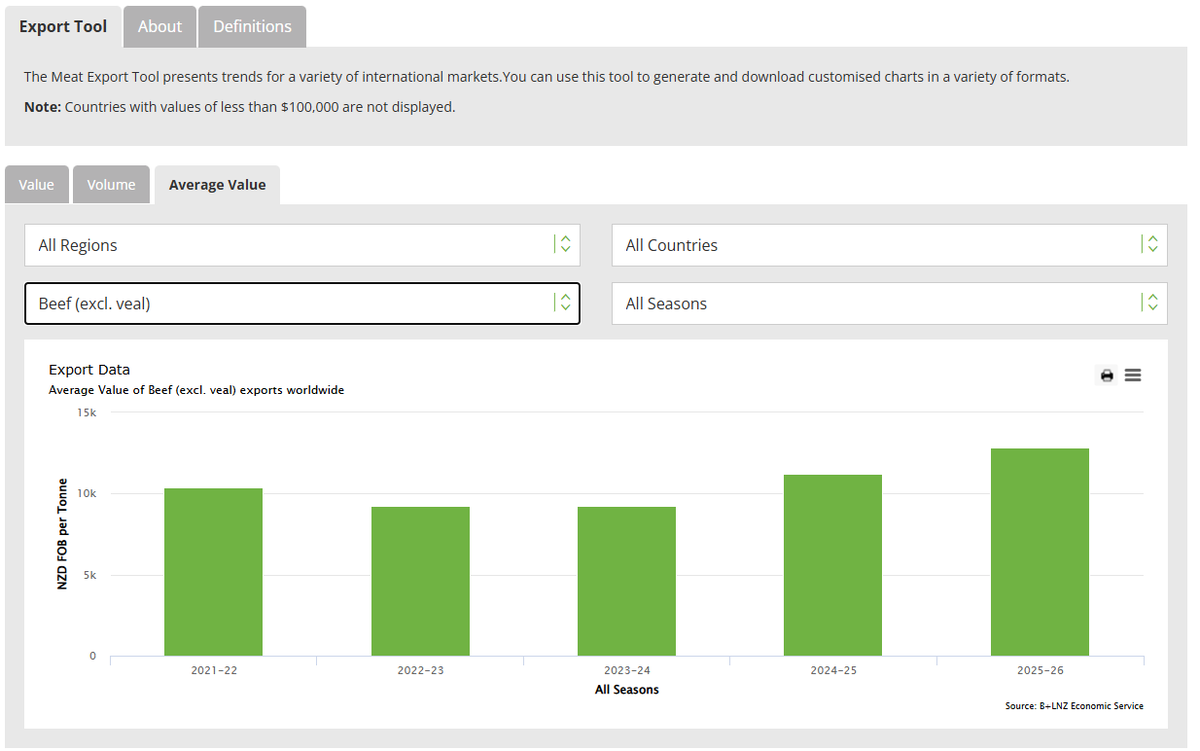Switch to the Value tab

(x=36, y=184)
